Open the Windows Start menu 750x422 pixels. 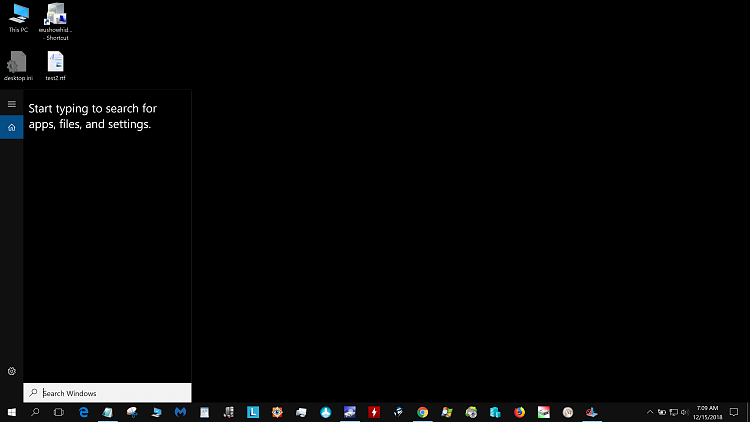(11, 412)
